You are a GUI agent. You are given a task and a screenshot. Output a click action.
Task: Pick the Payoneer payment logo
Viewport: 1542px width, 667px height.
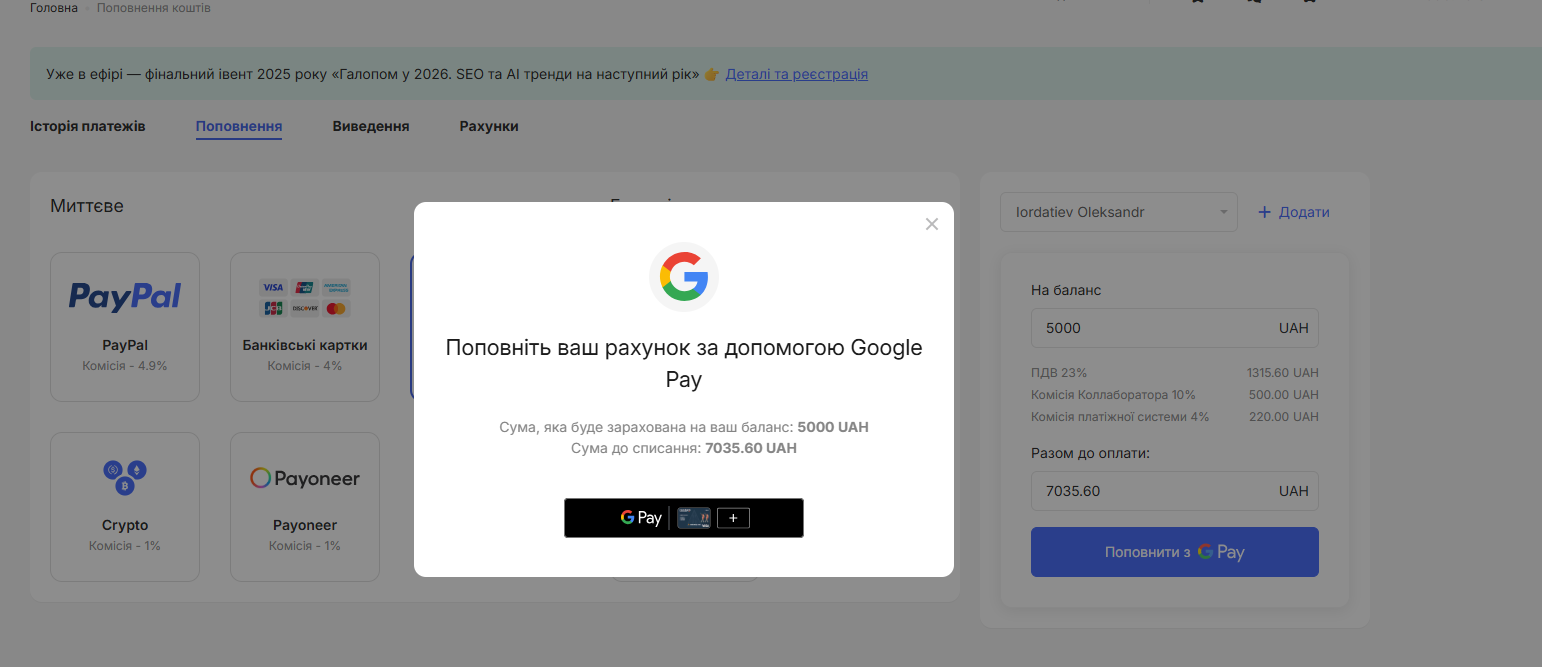pyautogui.click(x=305, y=478)
